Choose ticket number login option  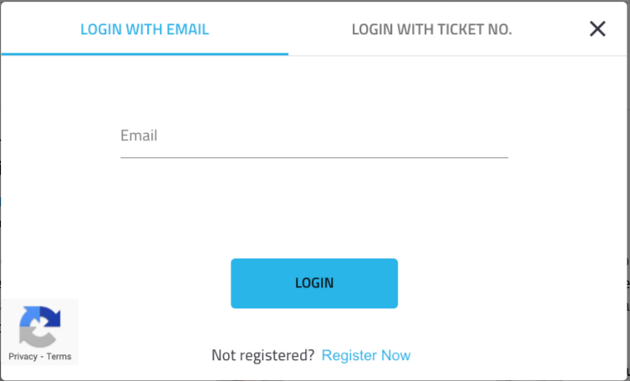point(432,29)
